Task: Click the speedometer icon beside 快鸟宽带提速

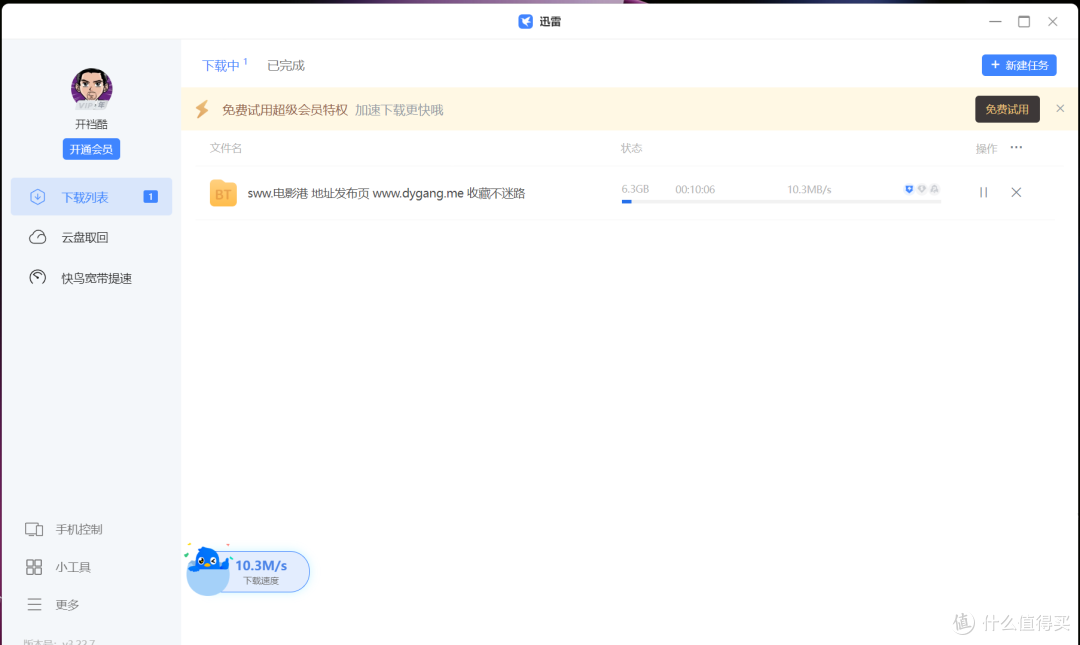Action: click(x=37, y=277)
